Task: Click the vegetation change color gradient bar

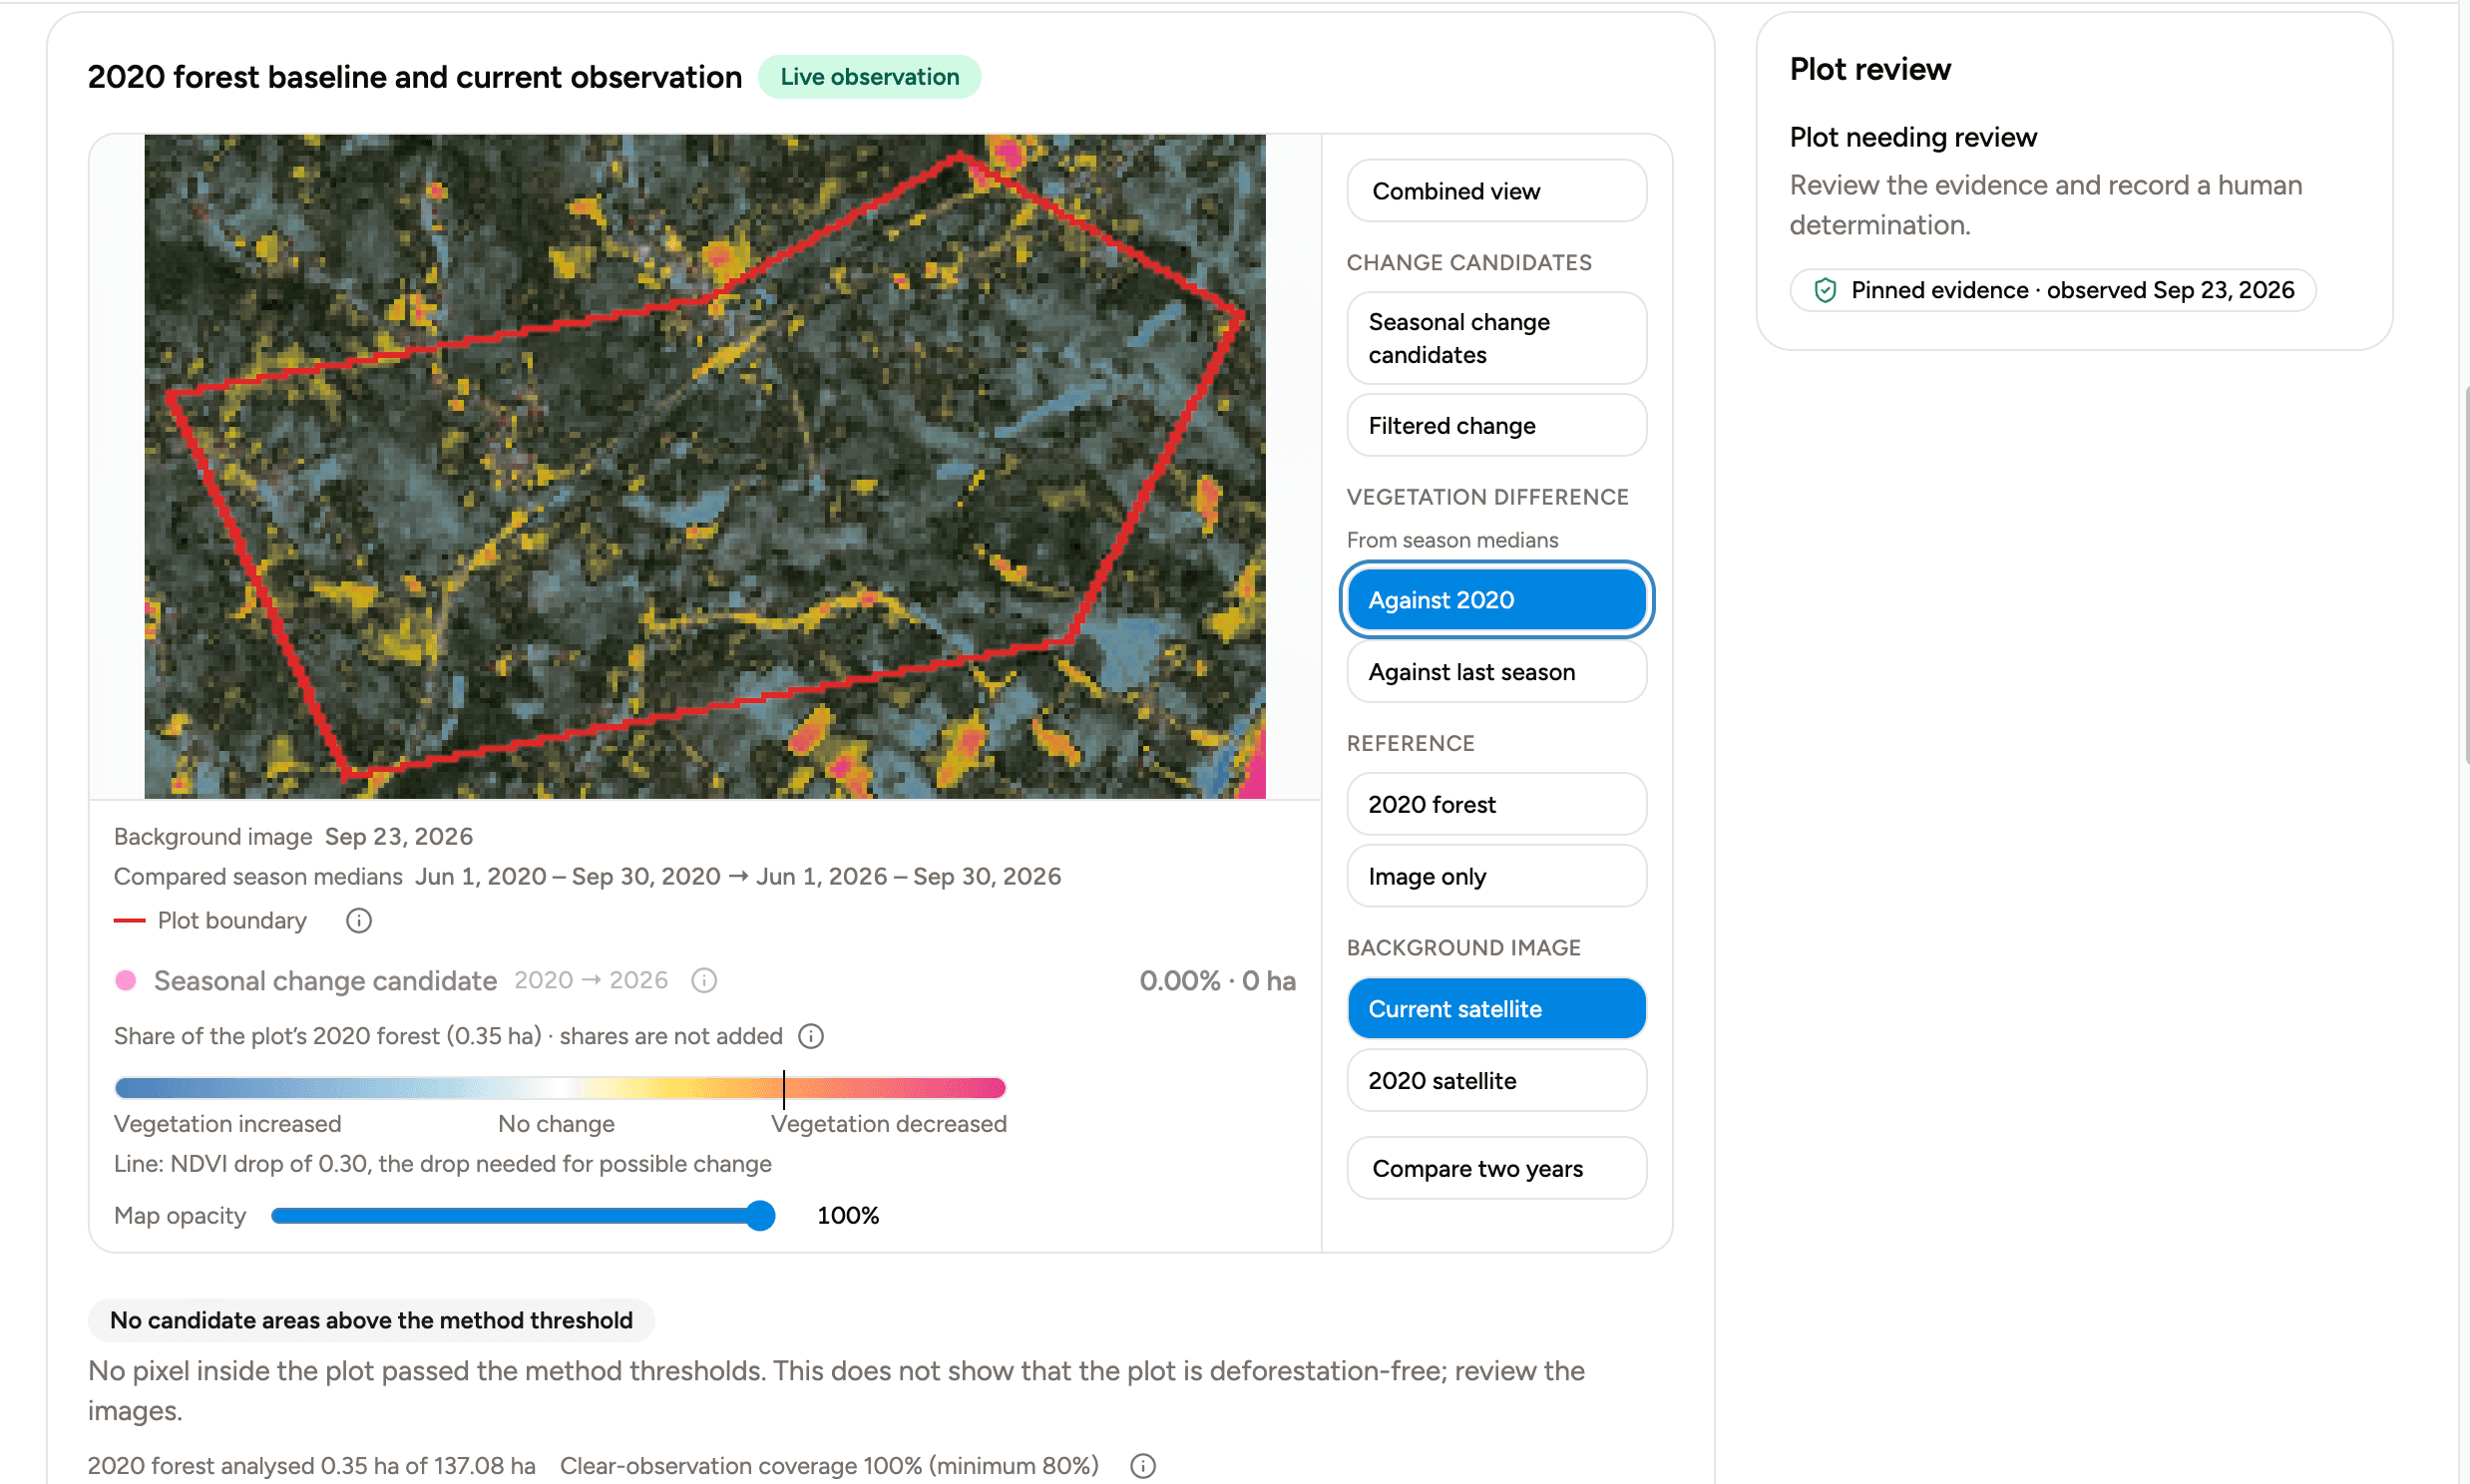Action: (x=560, y=1088)
